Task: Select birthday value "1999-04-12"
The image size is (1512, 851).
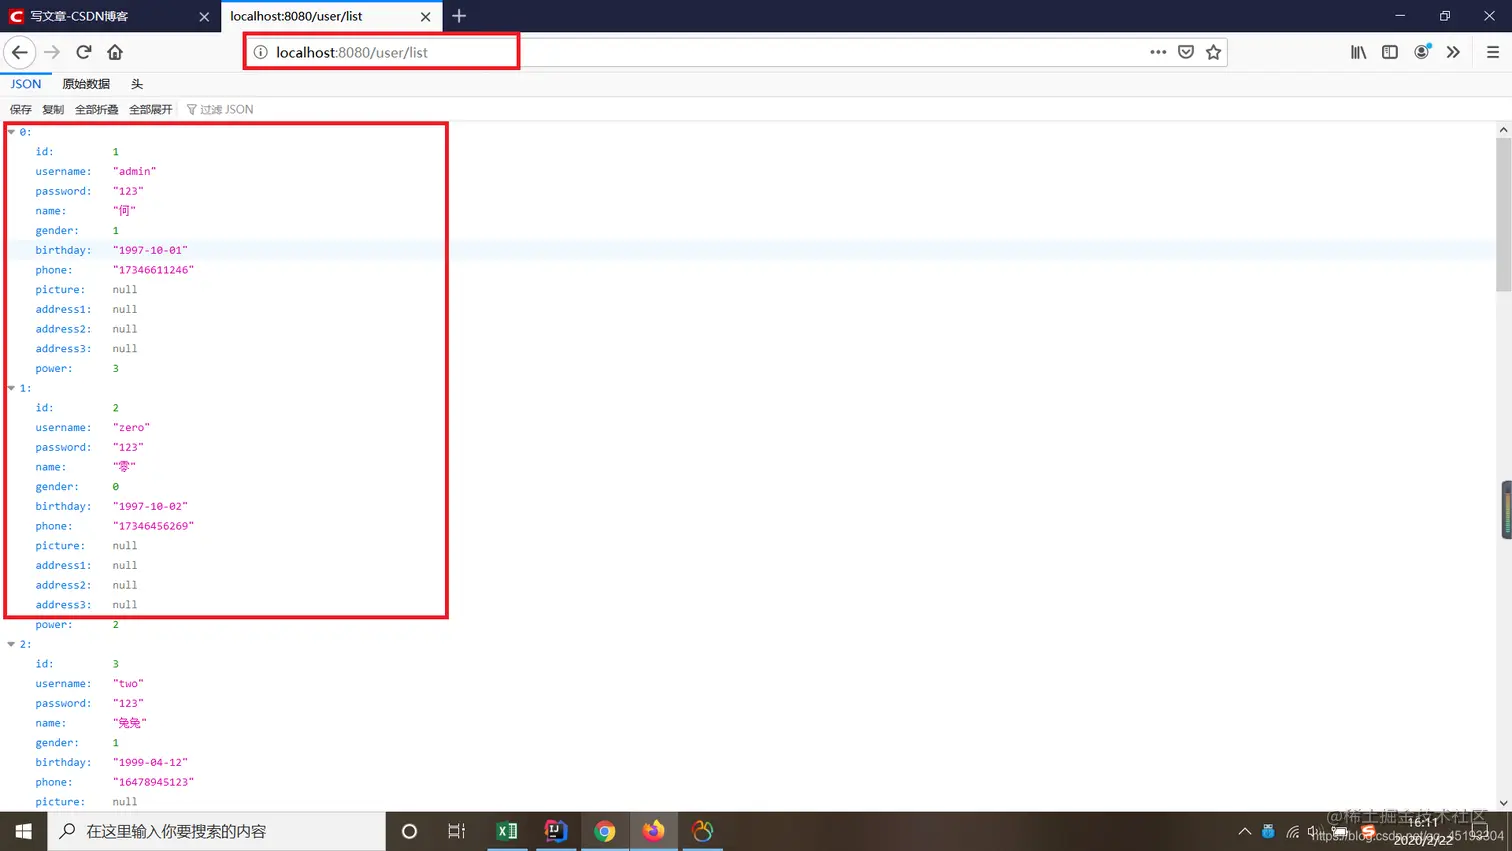Action: click(150, 762)
